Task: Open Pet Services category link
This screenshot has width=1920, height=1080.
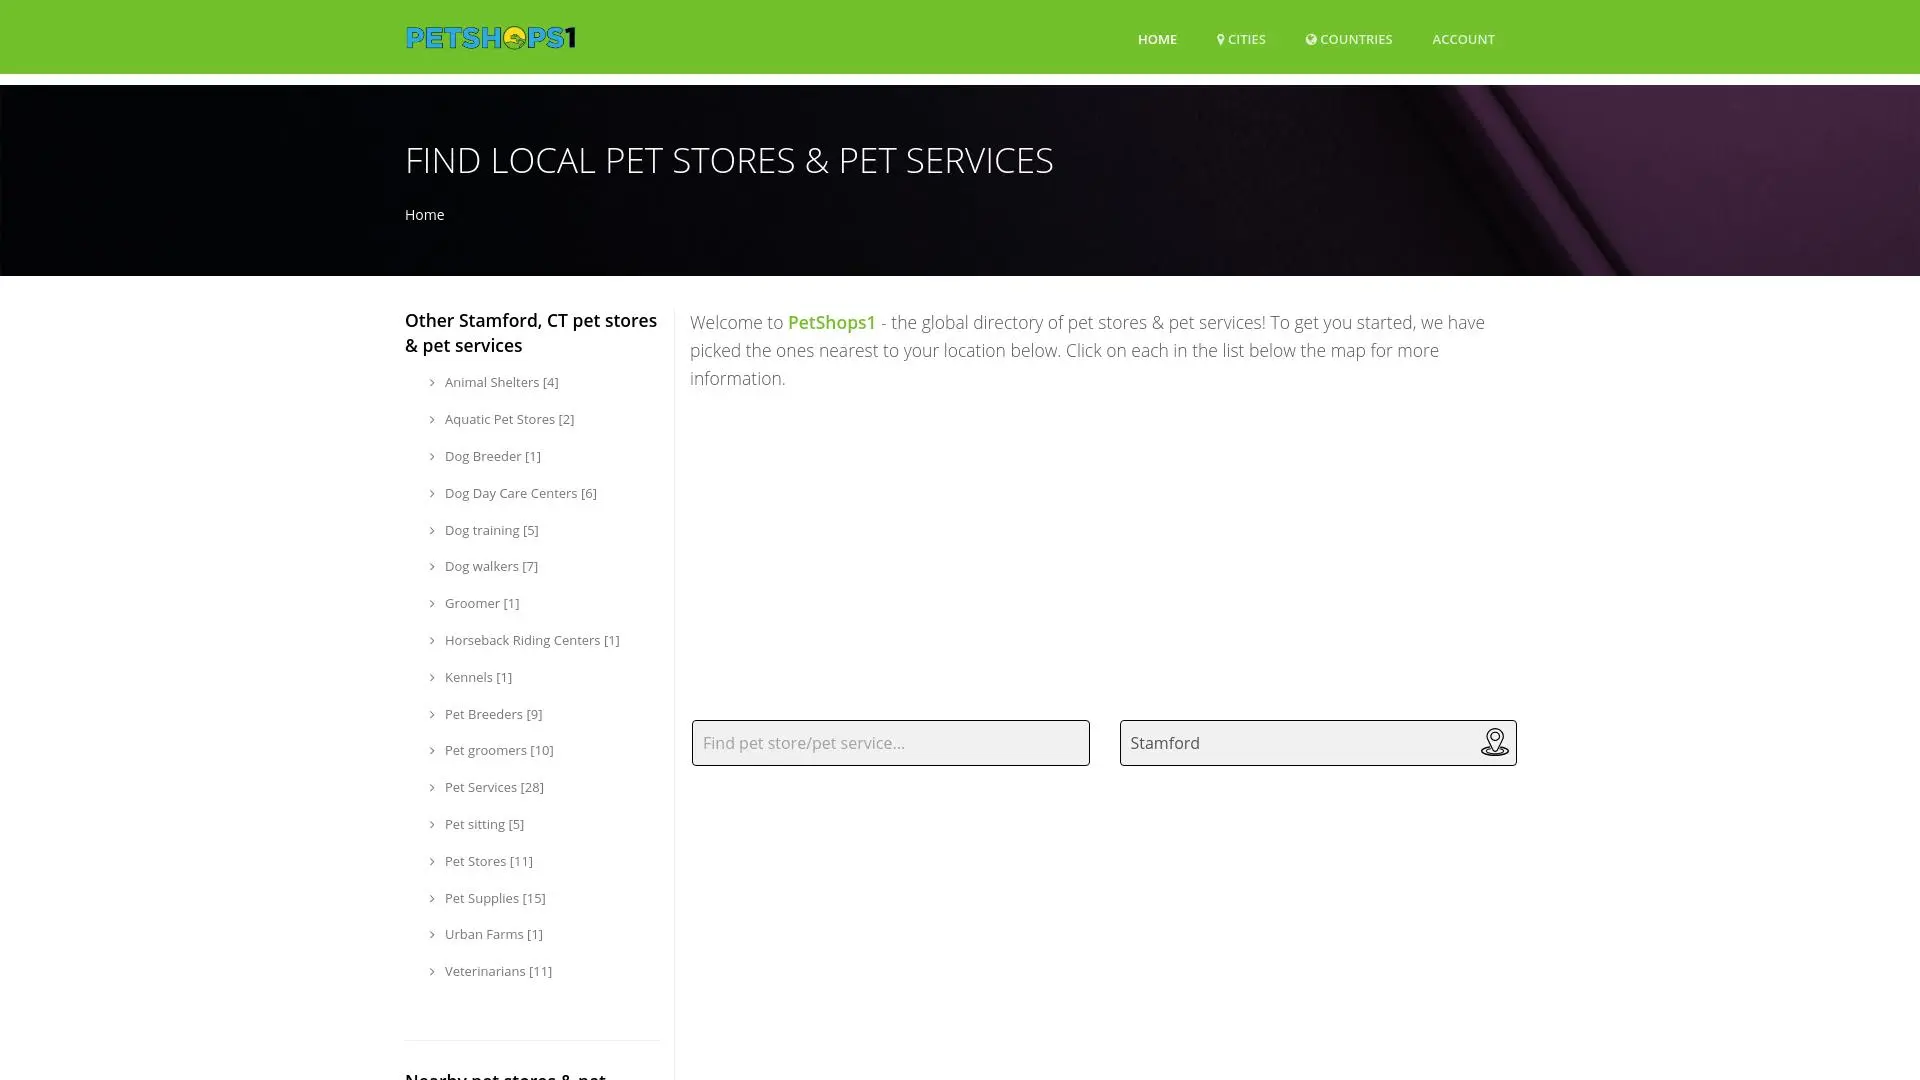Action: click(493, 787)
